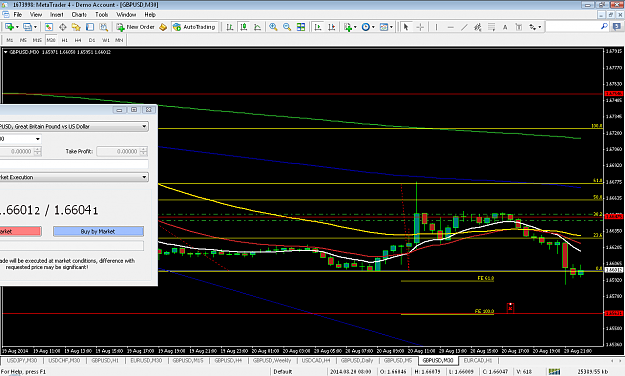Viewport: 625px width, 376px height.
Task: Expand the symbol dropdown in order dialog
Action: click(x=144, y=126)
